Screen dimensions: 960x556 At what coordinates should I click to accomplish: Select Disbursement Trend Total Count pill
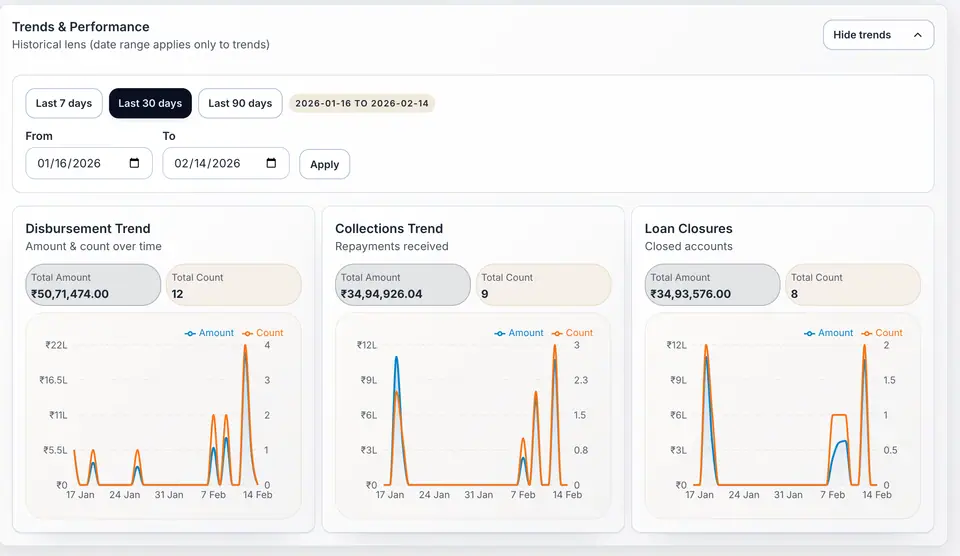234,285
